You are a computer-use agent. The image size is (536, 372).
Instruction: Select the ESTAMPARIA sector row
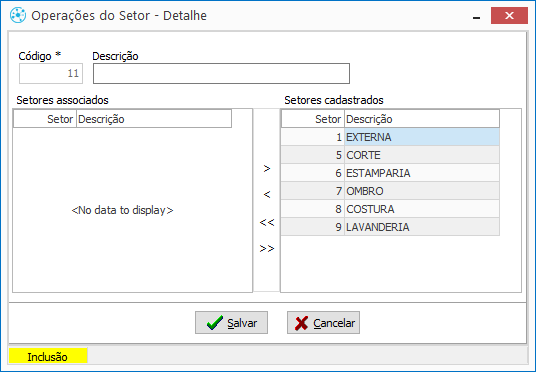click(x=390, y=173)
